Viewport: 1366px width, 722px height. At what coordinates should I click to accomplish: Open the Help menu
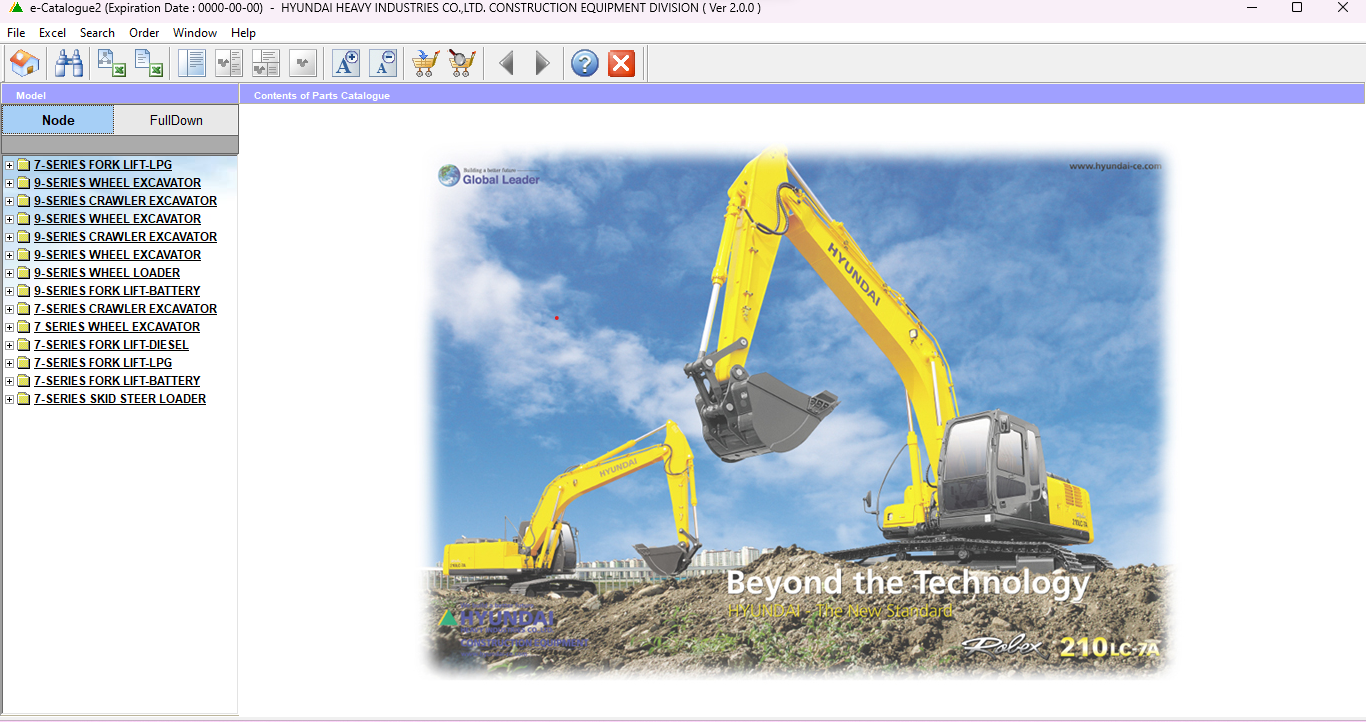[243, 33]
